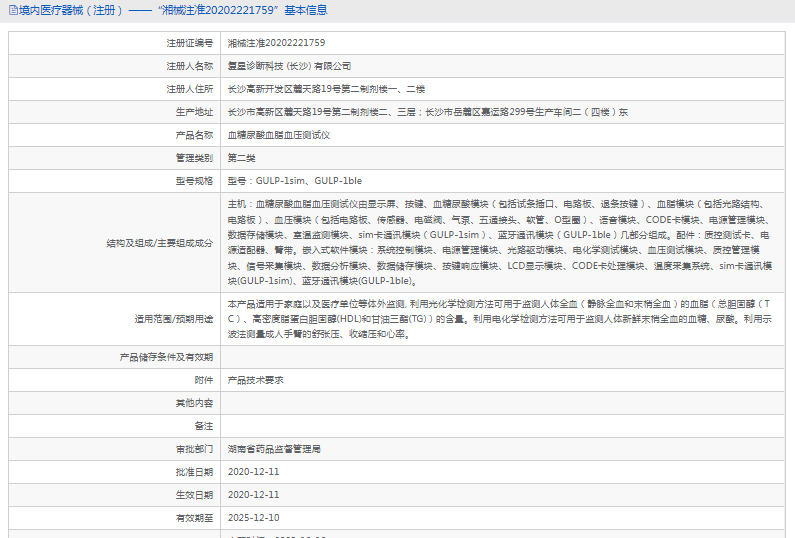Image resolution: width=795 pixels, height=538 pixels.
Task: Click the '适用范围/预期用途' label
Action: [x=174, y=319]
